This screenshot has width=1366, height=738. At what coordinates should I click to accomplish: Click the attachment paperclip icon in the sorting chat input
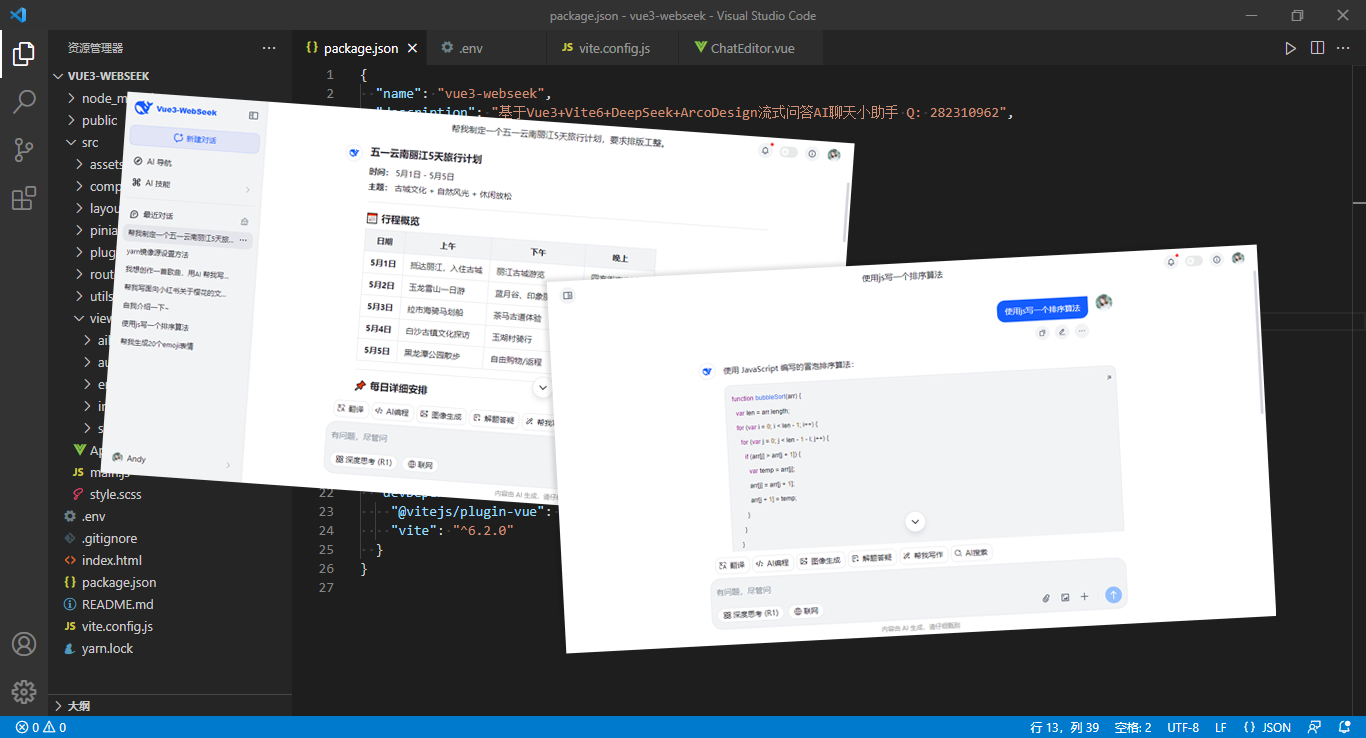(x=1046, y=598)
